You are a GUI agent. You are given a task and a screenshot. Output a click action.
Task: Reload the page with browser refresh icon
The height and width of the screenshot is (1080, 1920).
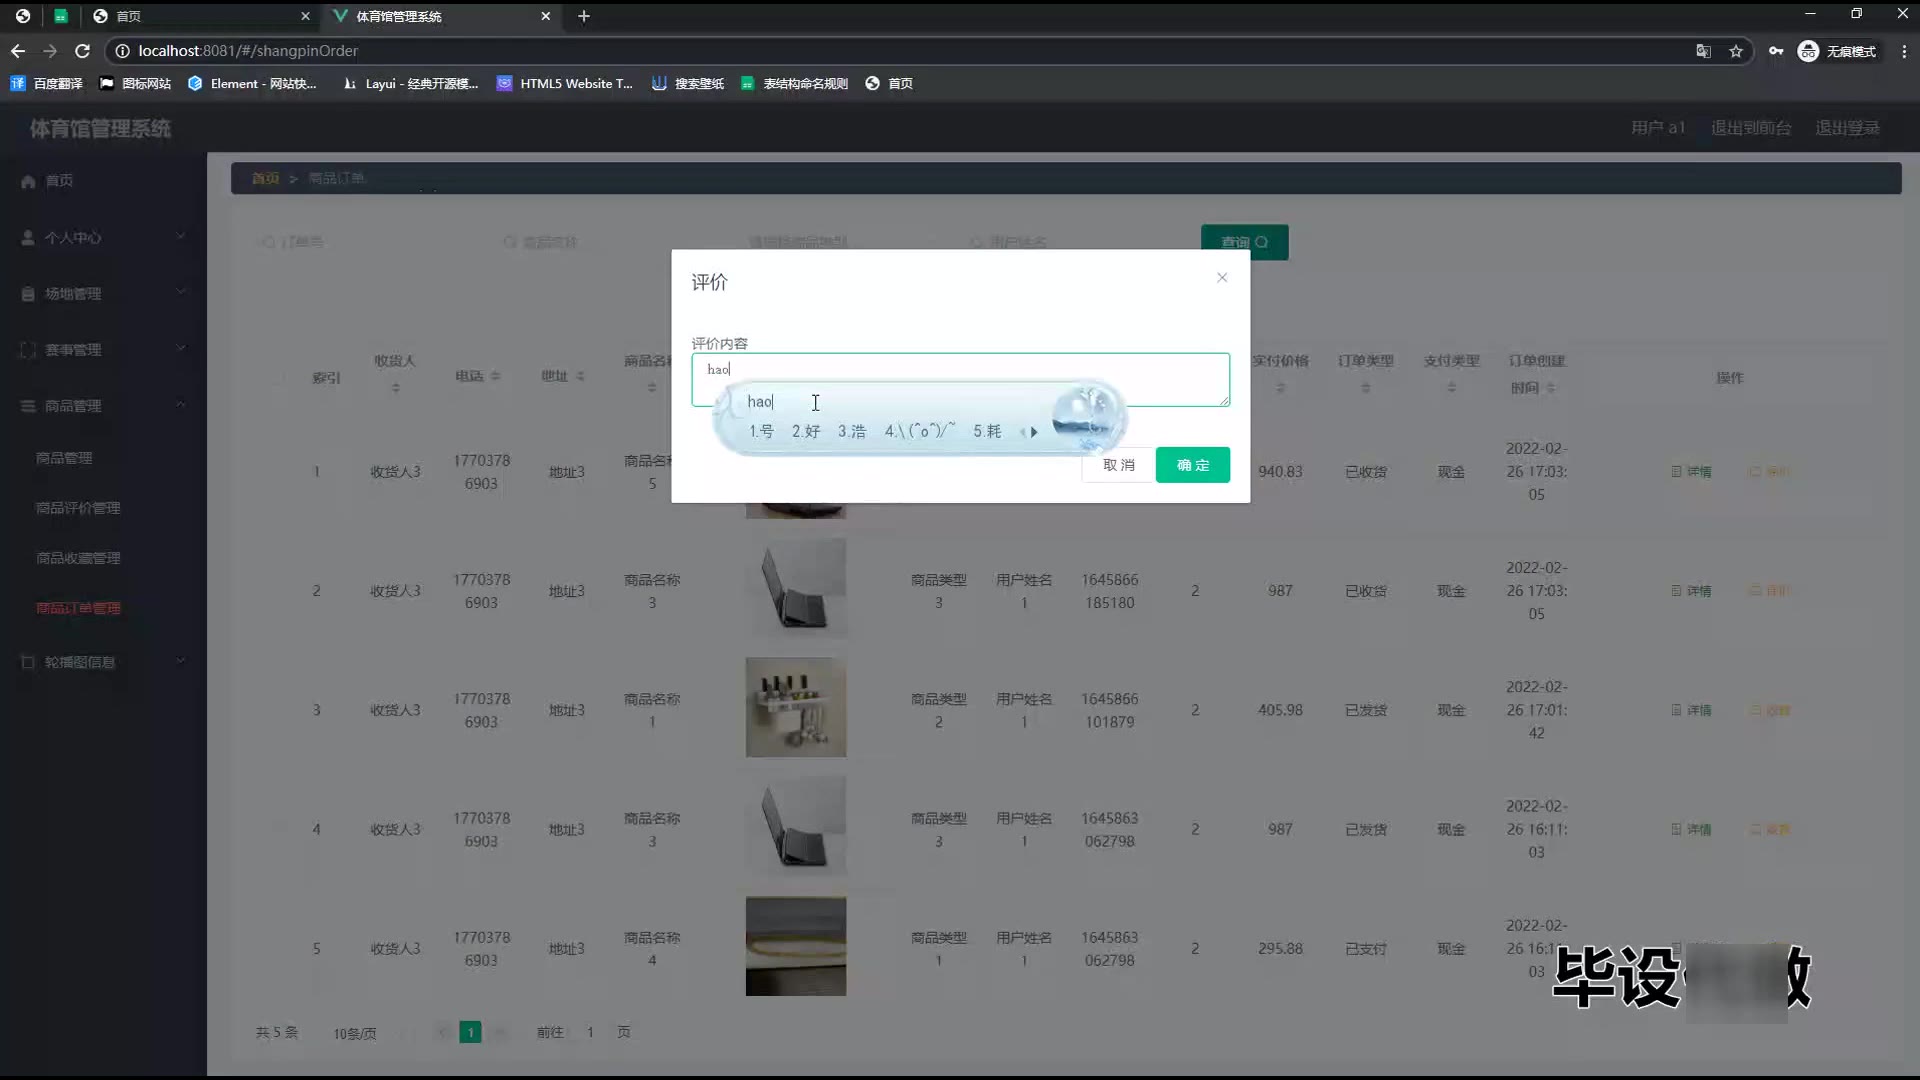[83, 51]
